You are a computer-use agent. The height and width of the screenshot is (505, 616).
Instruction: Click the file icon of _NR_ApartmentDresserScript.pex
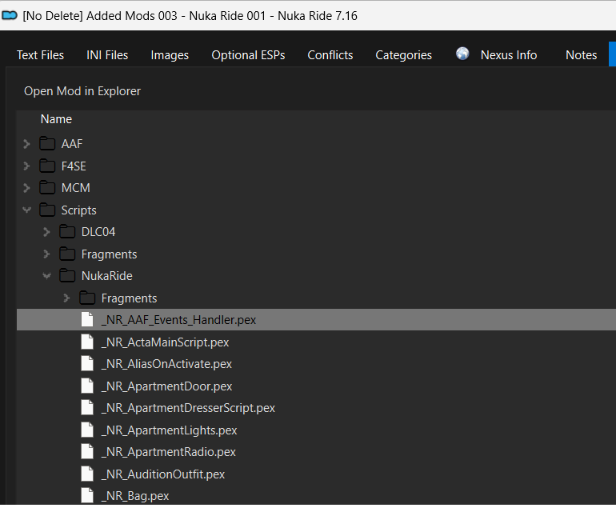pyautogui.click(x=87, y=408)
